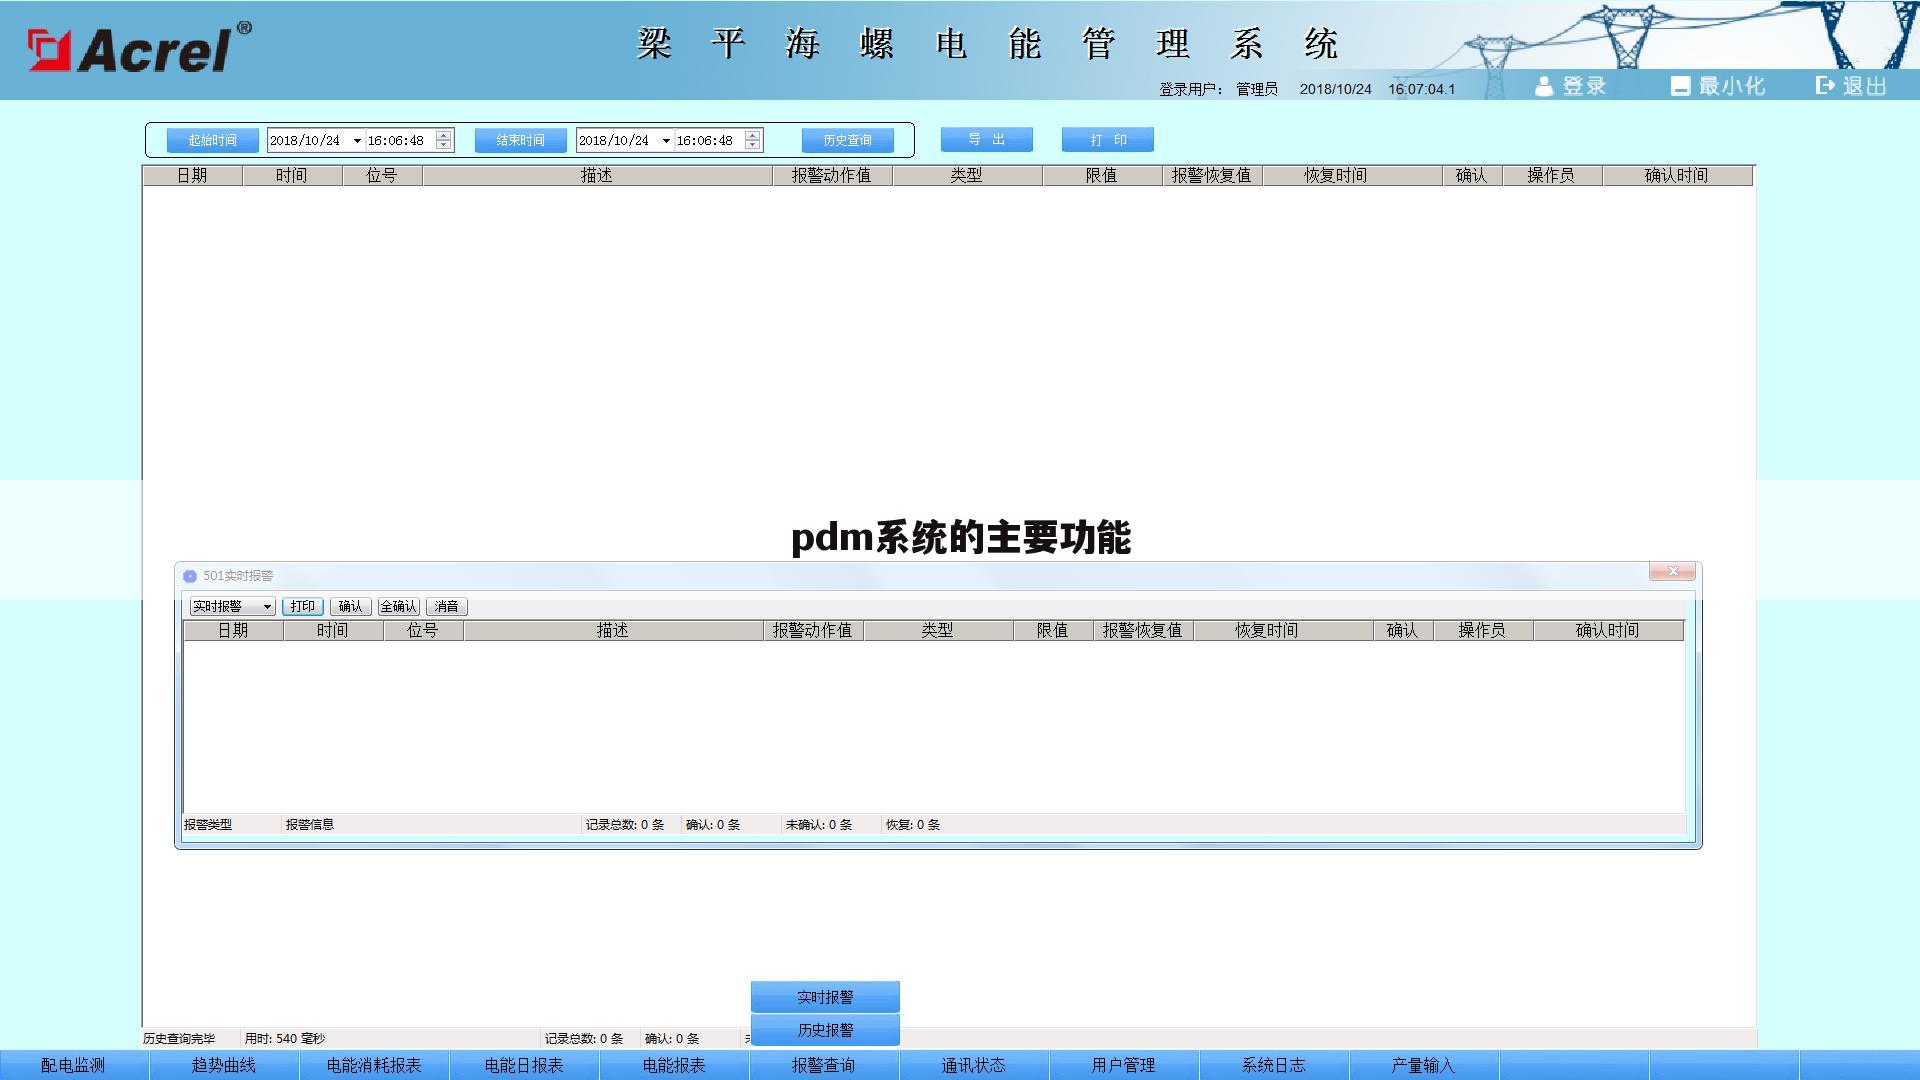Close the 501实时报警 window
This screenshot has width=1920, height=1080.
pyautogui.click(x=1672, y=571)
